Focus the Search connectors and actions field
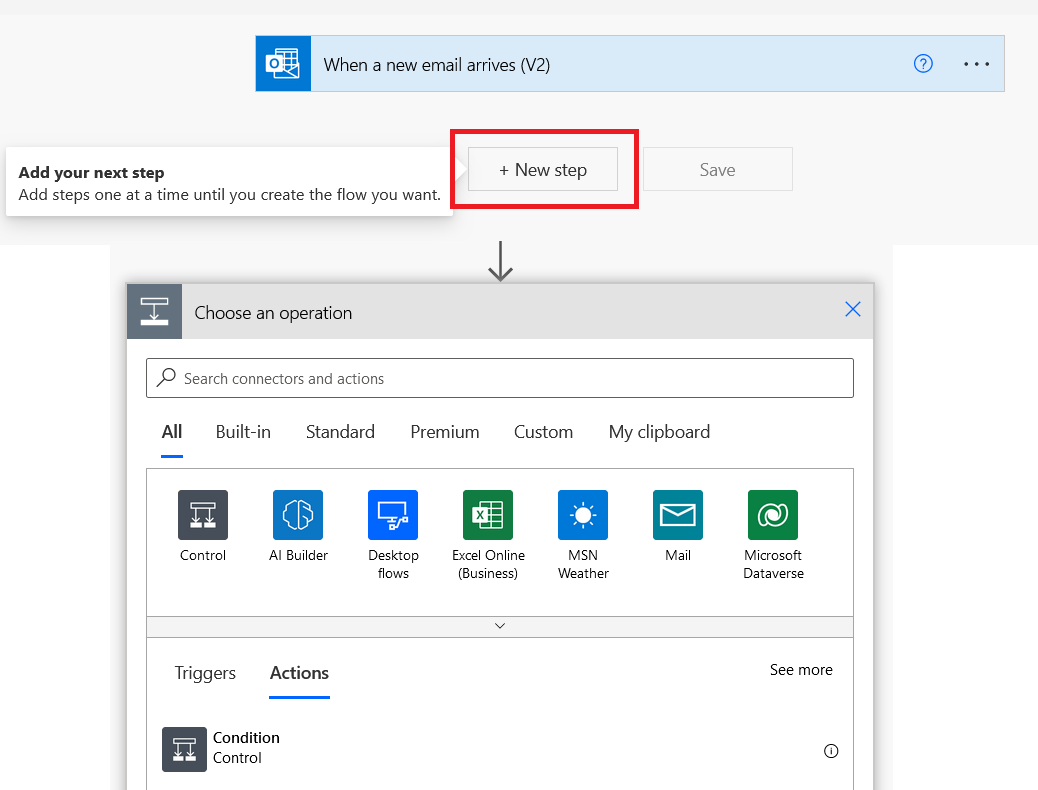 click(x=500, y=378)
